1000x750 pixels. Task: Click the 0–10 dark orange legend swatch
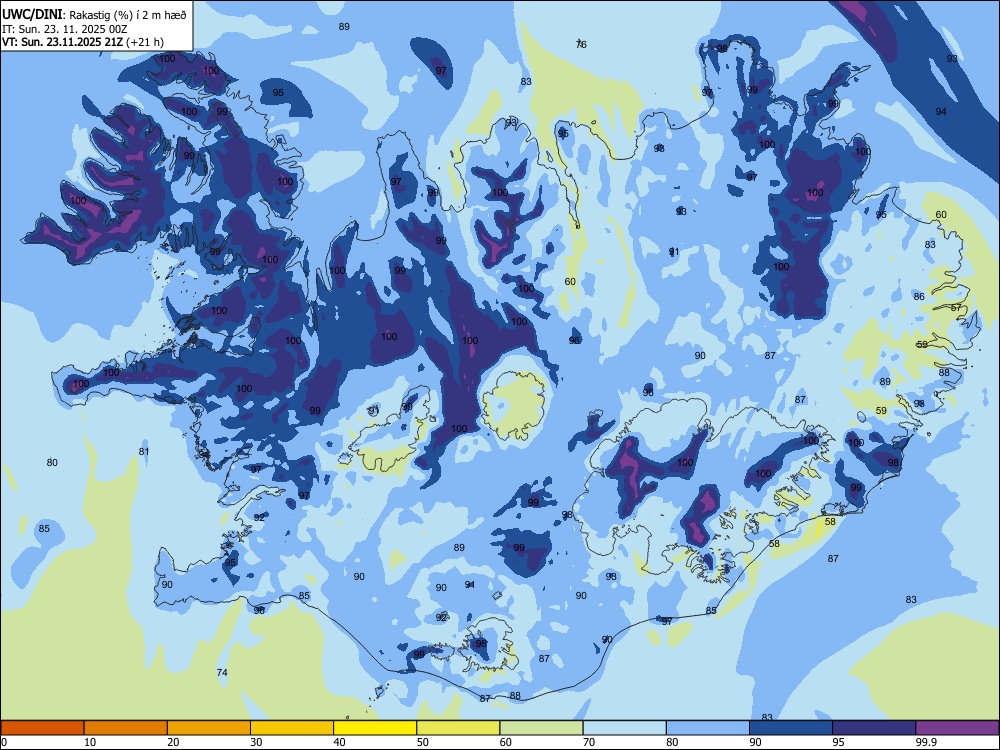(42, 728)
